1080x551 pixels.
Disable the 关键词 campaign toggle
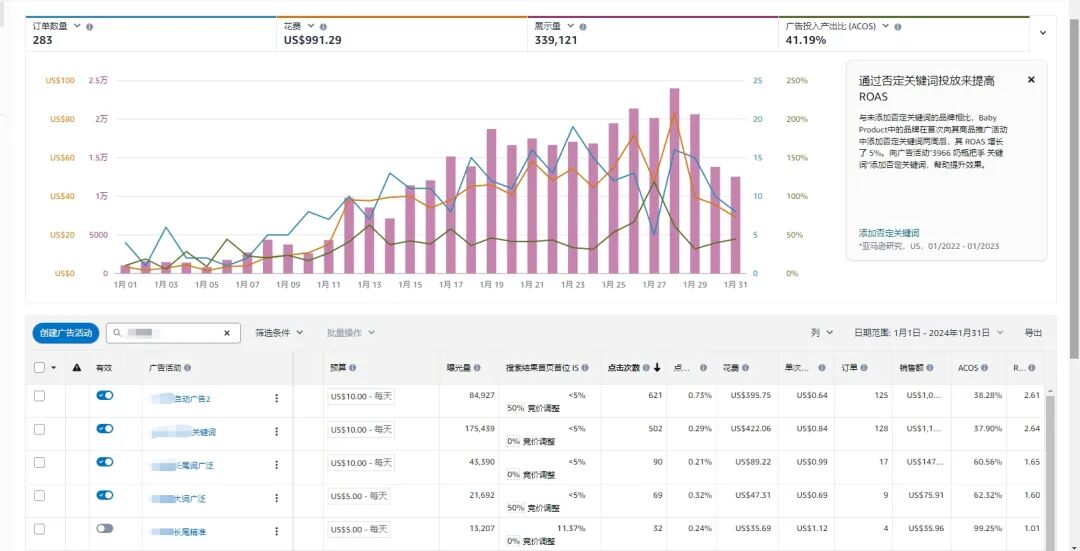tap(105, 428)
